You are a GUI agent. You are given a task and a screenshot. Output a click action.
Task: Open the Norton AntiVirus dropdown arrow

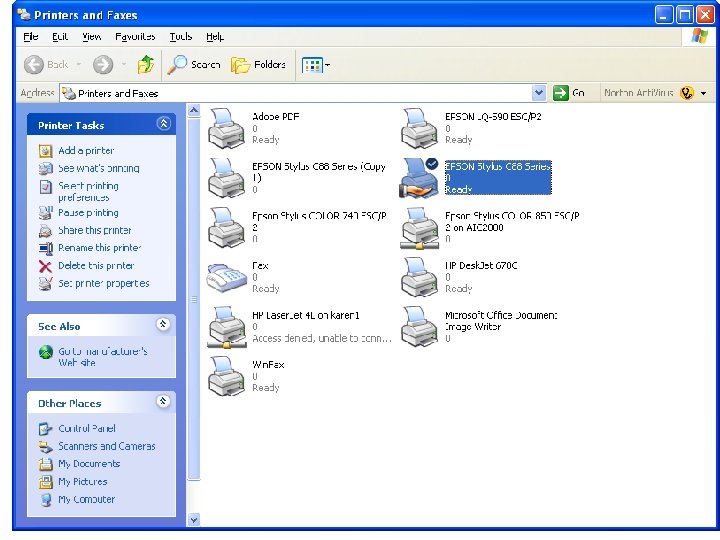(x=703, y=93)
